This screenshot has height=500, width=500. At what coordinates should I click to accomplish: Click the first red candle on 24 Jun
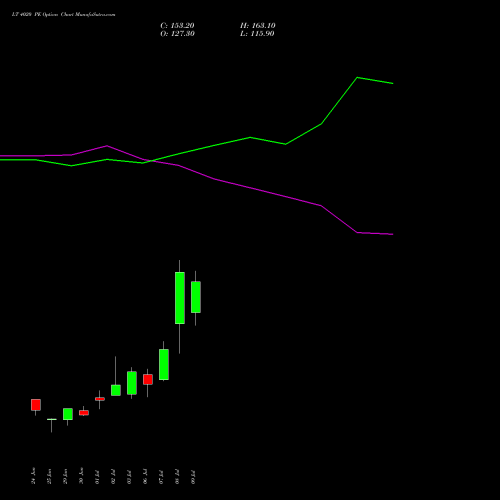click(x=36, y=405)
